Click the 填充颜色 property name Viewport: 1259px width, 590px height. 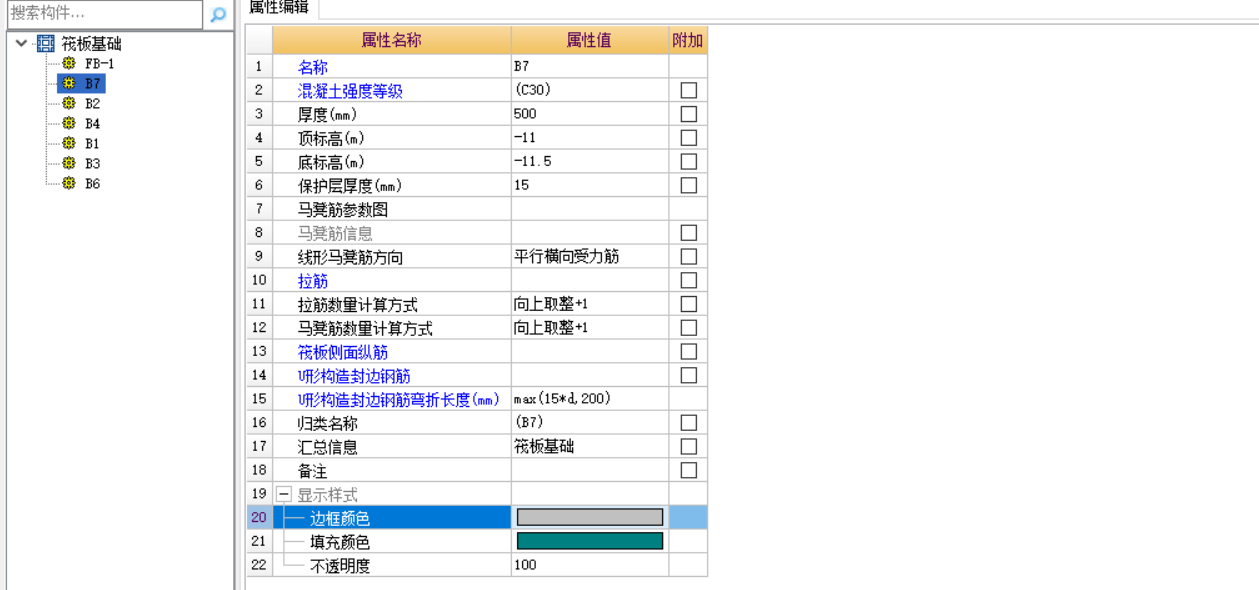[x=340, y=542]
